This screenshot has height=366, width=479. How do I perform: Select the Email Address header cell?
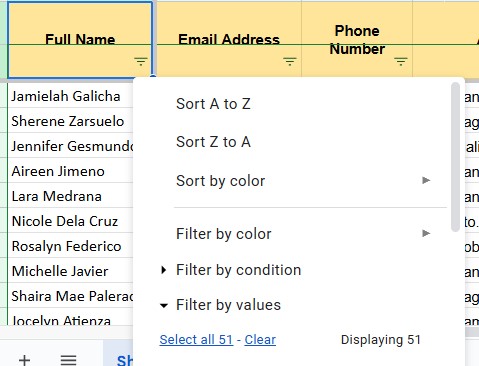(x=229, y=40)
